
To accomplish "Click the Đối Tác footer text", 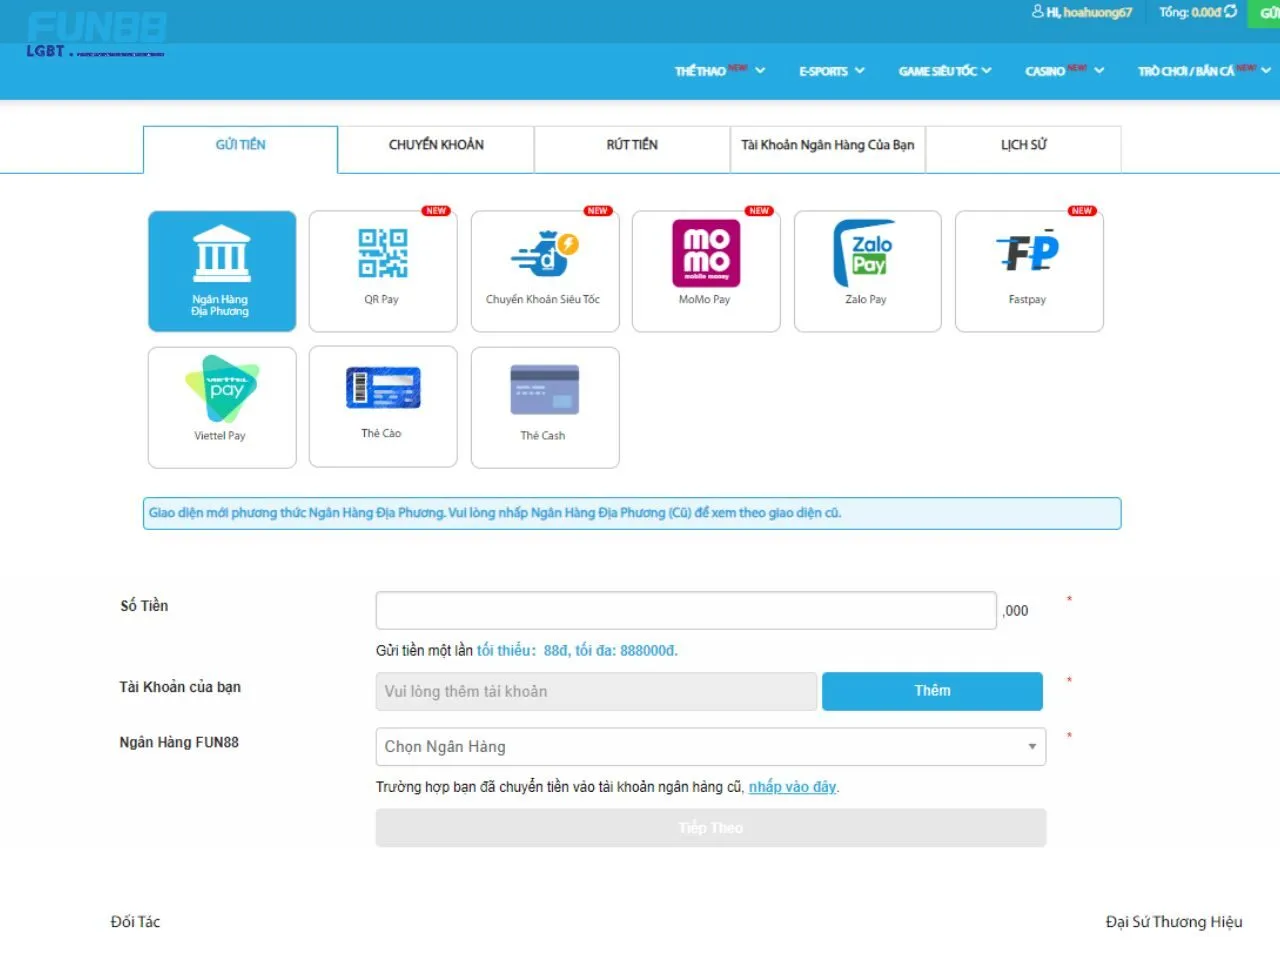I will click(x=135, y=922).
